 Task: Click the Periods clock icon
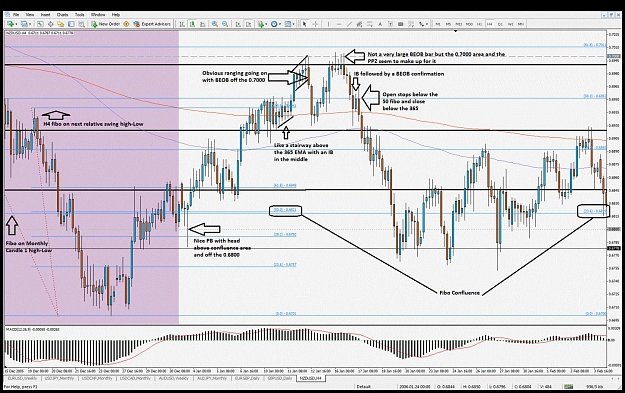click(x=274, y=24)
